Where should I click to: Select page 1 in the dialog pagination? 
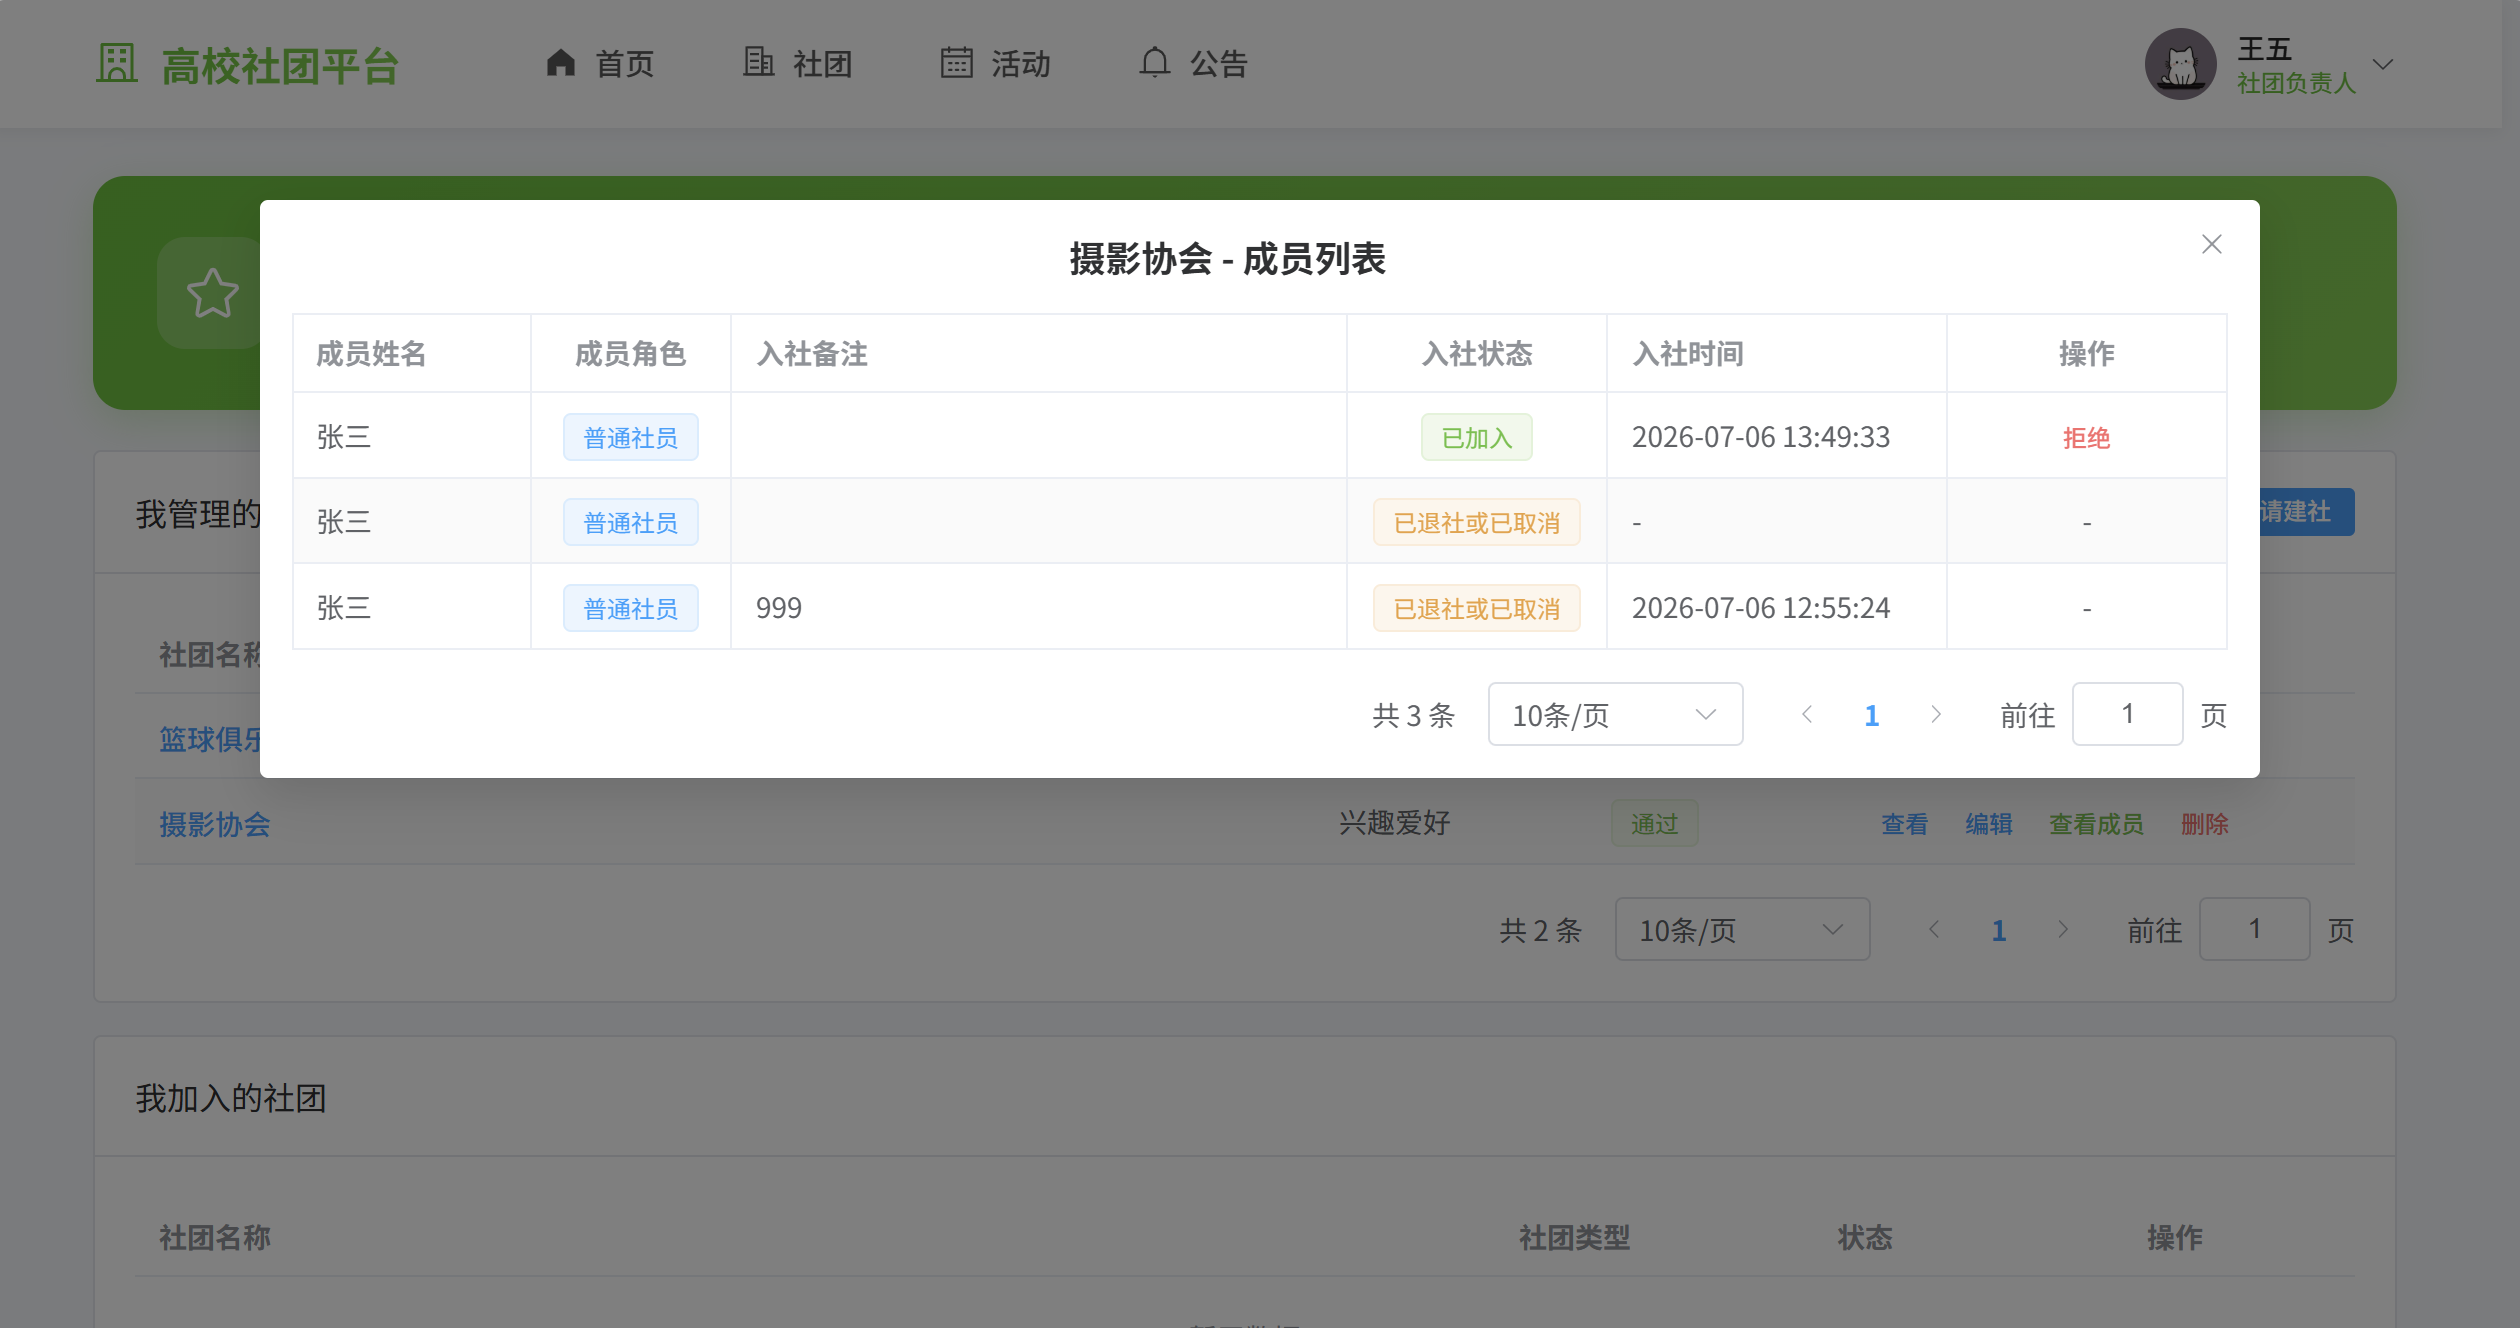(1872, 715)
